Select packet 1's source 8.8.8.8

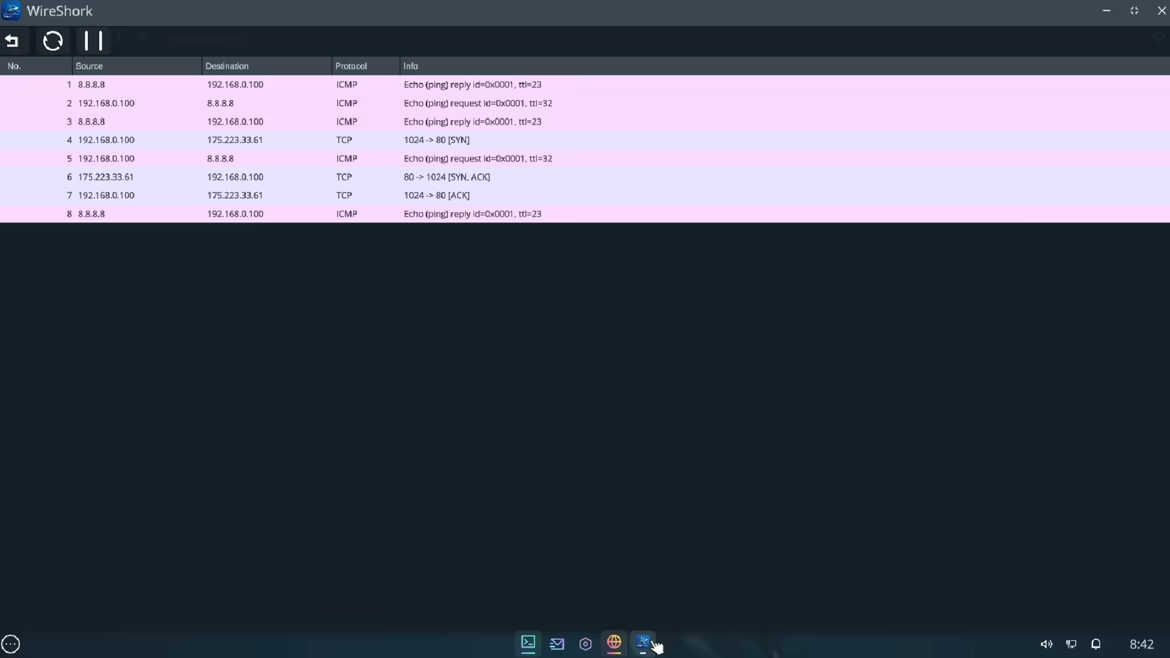click(x=91, y=85)
